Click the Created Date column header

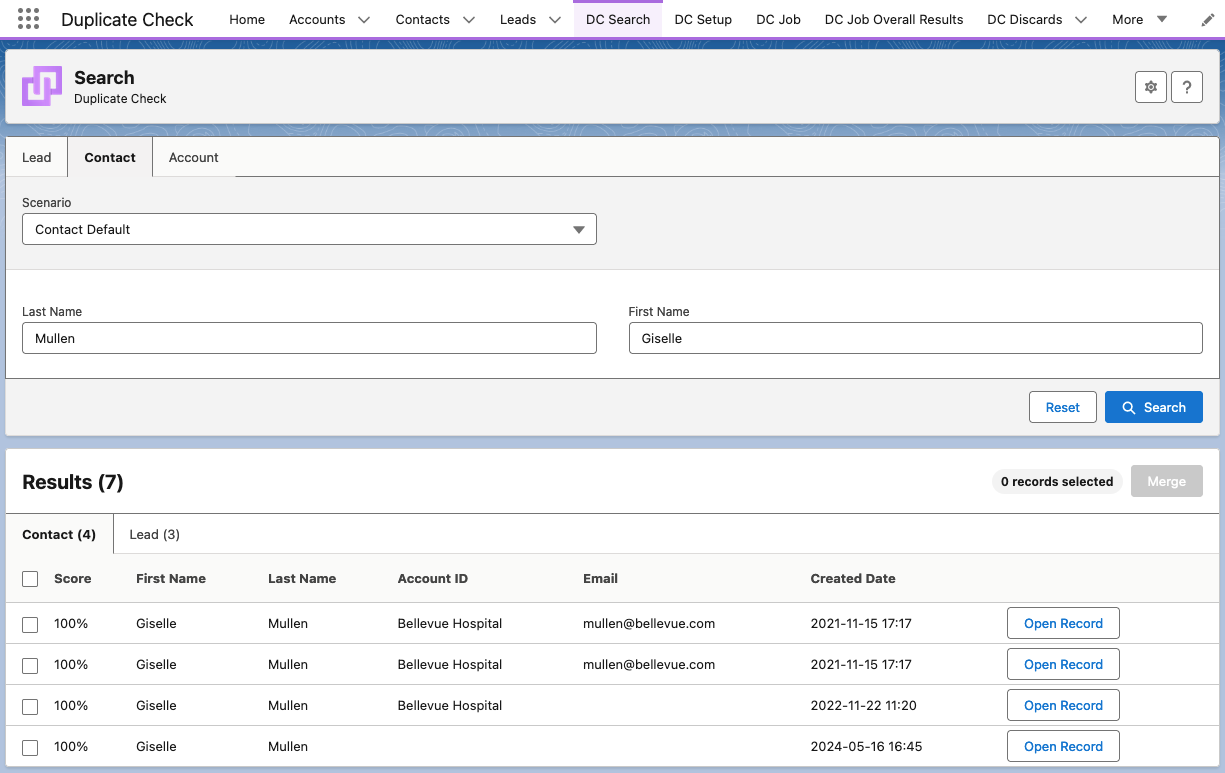point(853,578)
